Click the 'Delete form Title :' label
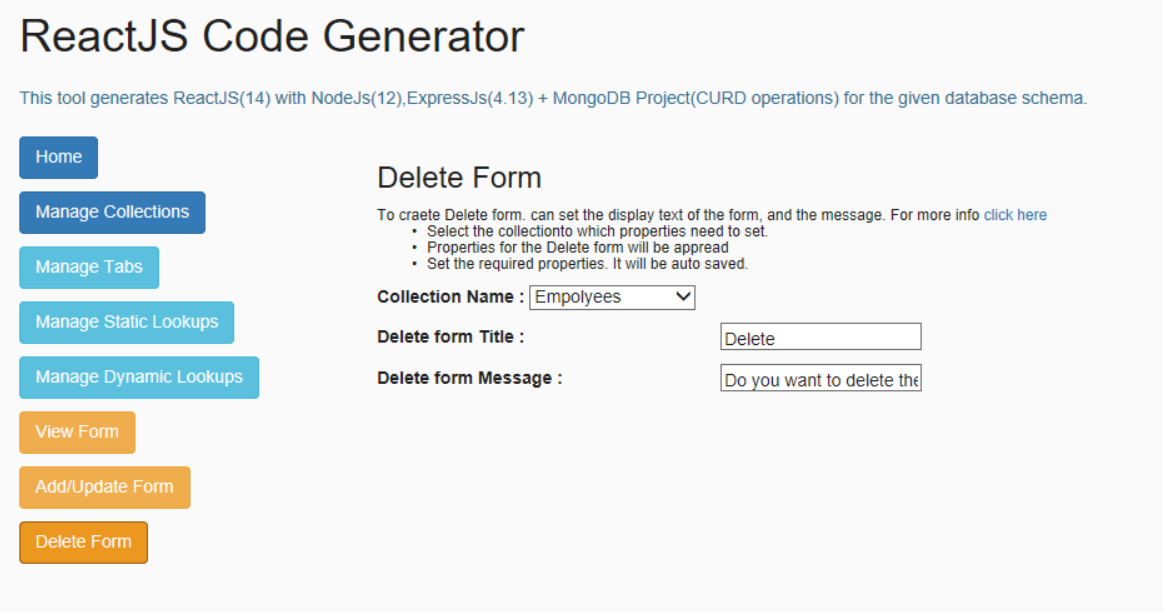This screenshot has height=612, width=1163. tap(451, 337)
